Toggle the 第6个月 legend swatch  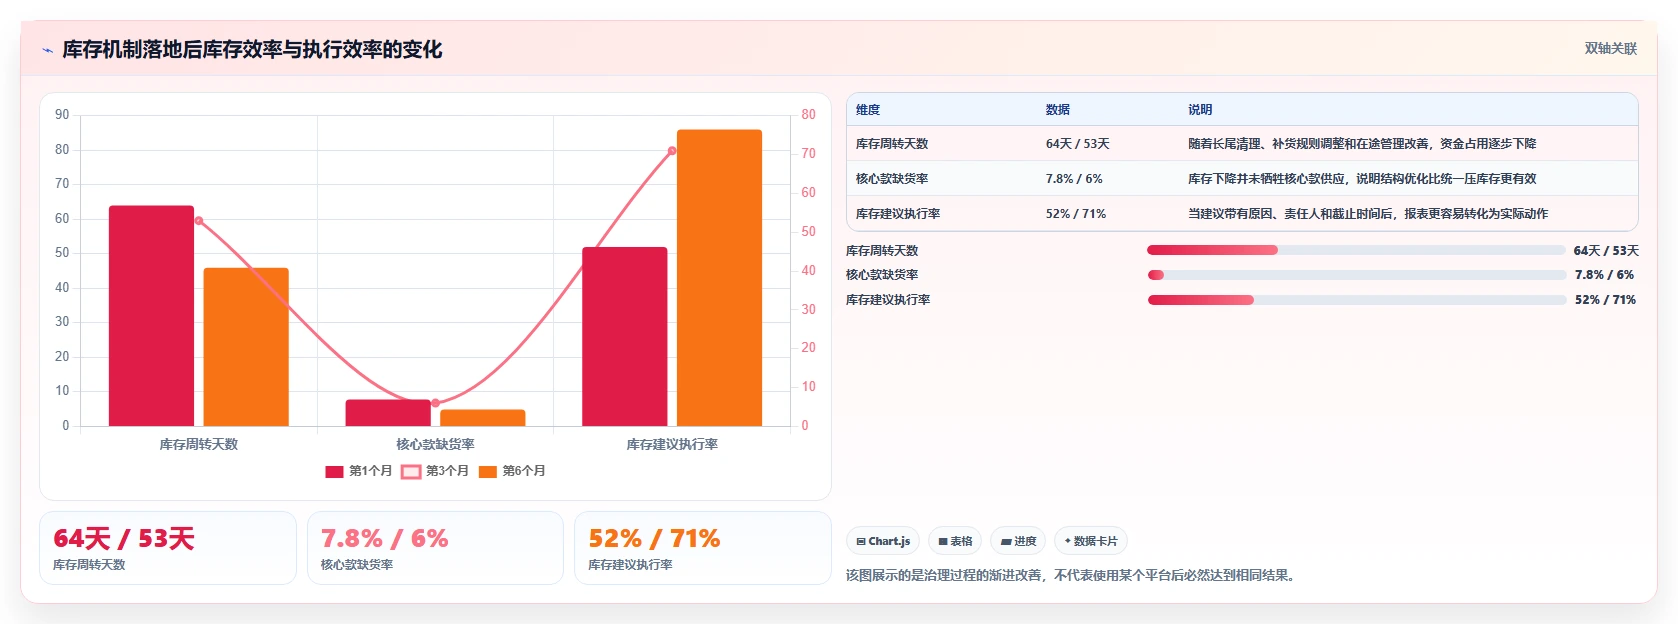[488, 471]
